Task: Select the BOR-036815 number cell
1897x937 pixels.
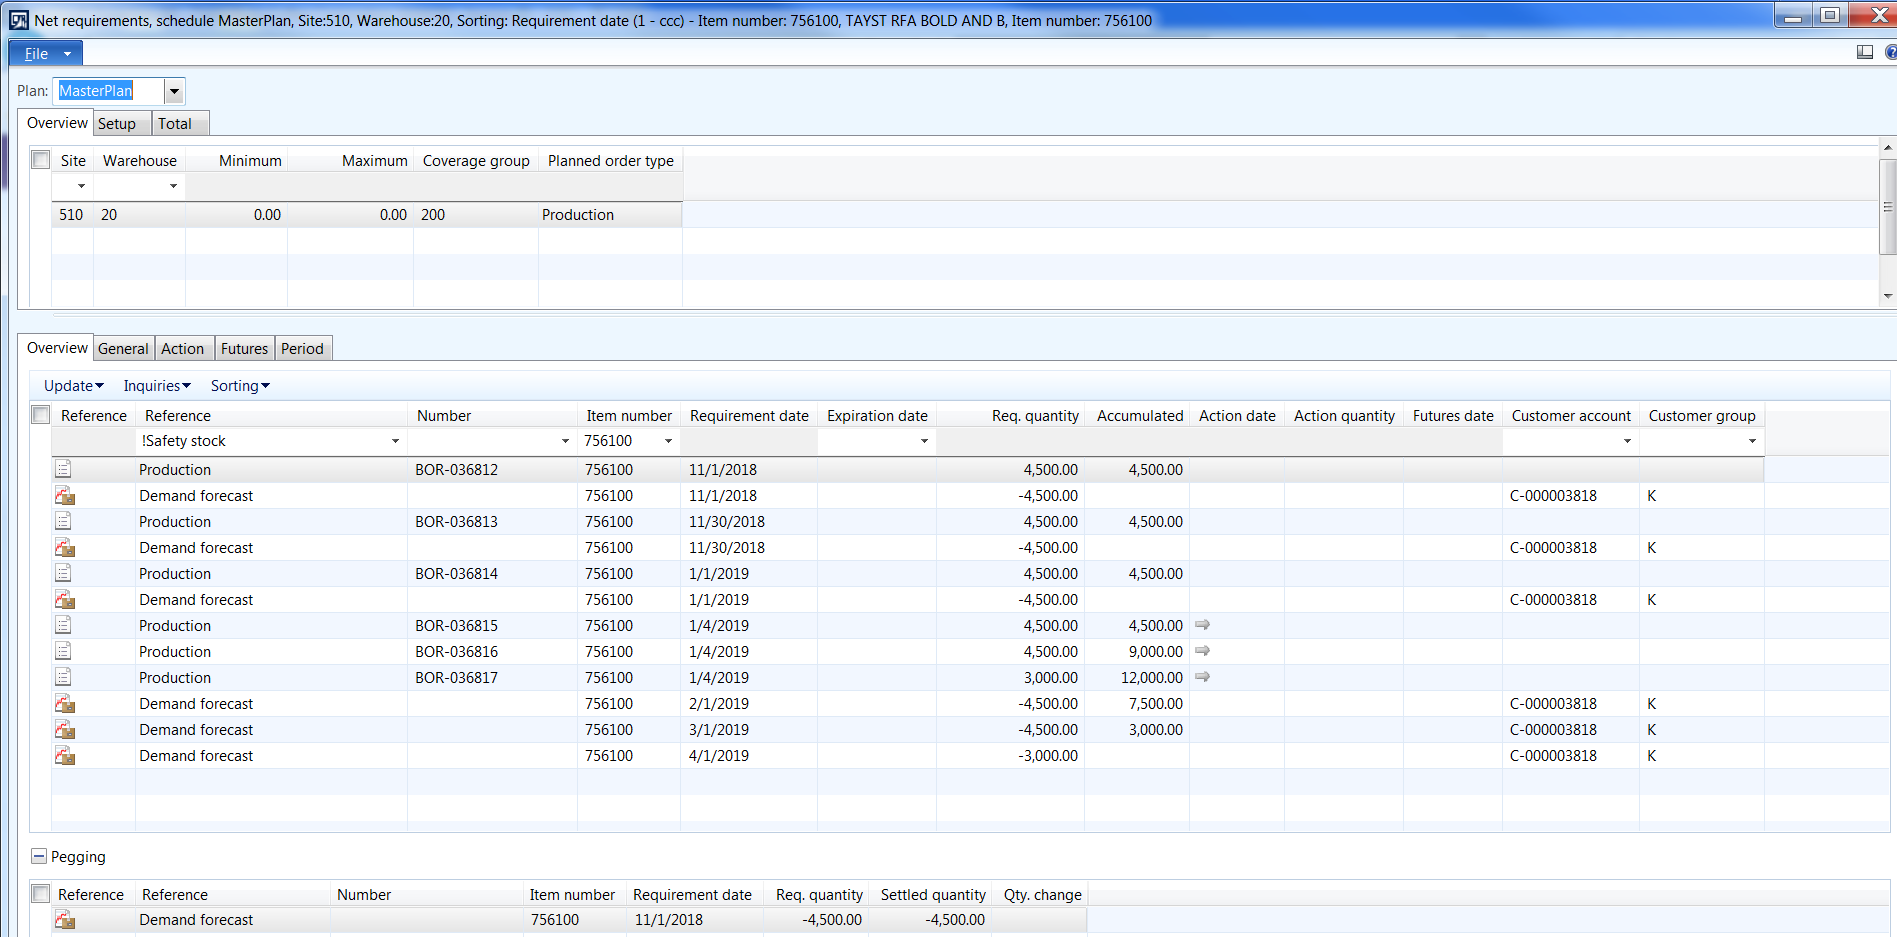Action: pyautogui.click(x=492, y=625)
